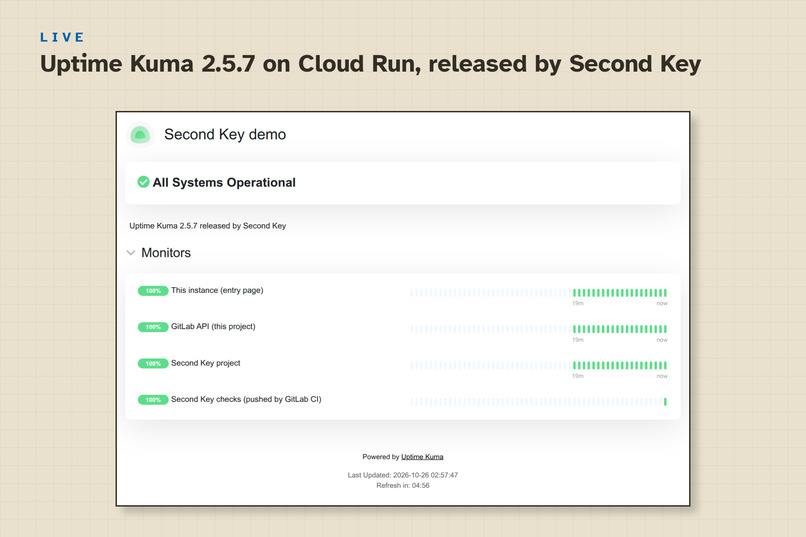Viewport: 806px width, 537px height.
Task: Click the 100% badge for Second Key project
Action: tap(153, 363)
